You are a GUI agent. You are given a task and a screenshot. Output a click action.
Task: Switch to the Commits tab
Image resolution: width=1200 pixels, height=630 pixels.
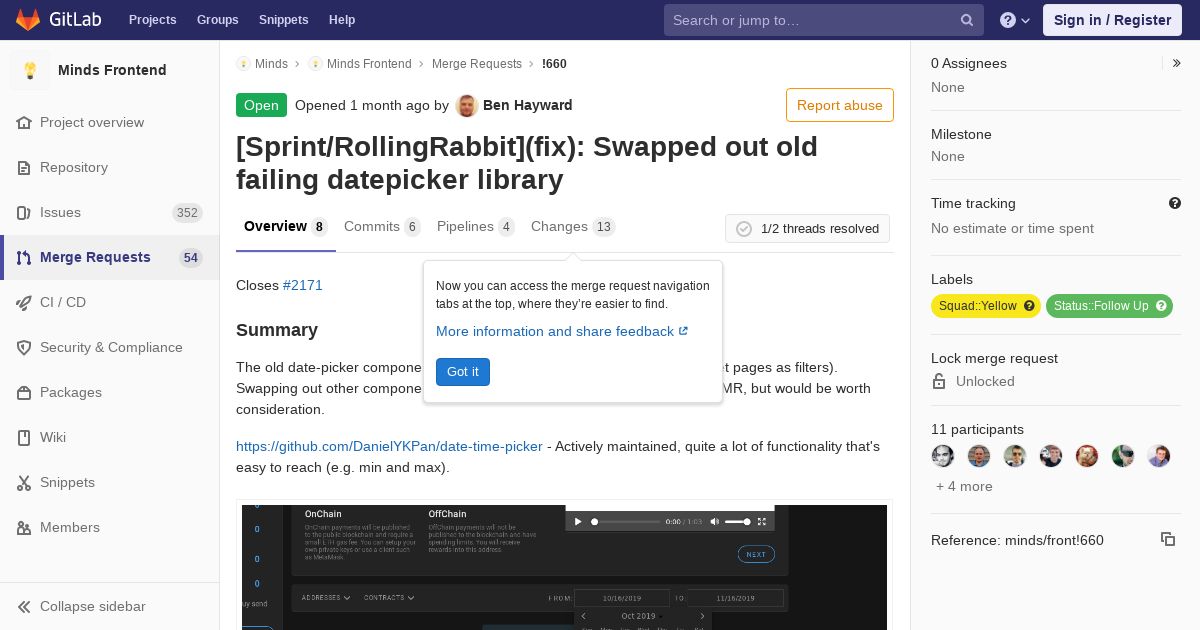coord(382,227)
